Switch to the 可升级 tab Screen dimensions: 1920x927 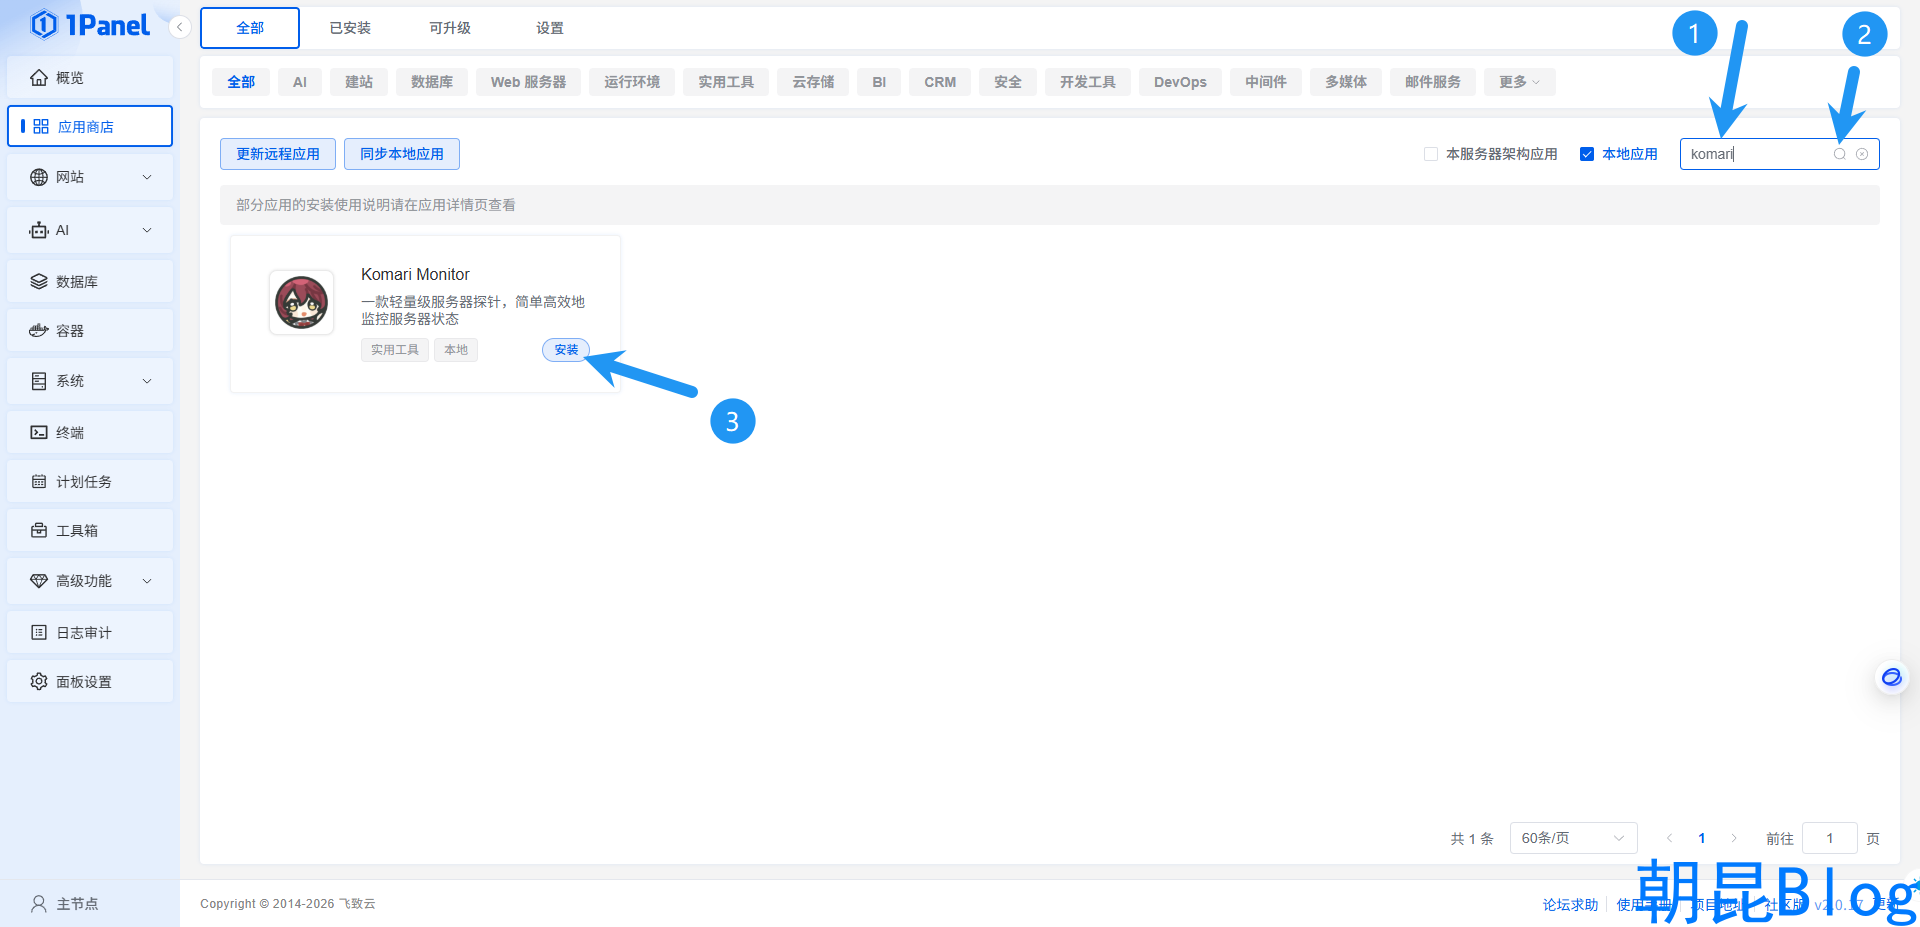(x=450, y=28)
